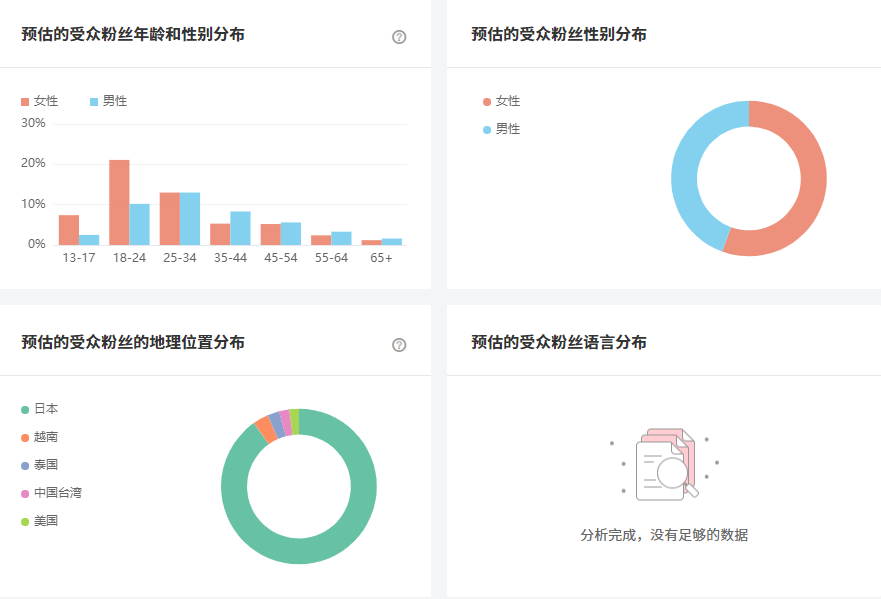This screenshot has height=599, width=881.
Task: Toggle 女性 legend in the age bar chart
Action: pyautogui.click(x=40, y=101)
